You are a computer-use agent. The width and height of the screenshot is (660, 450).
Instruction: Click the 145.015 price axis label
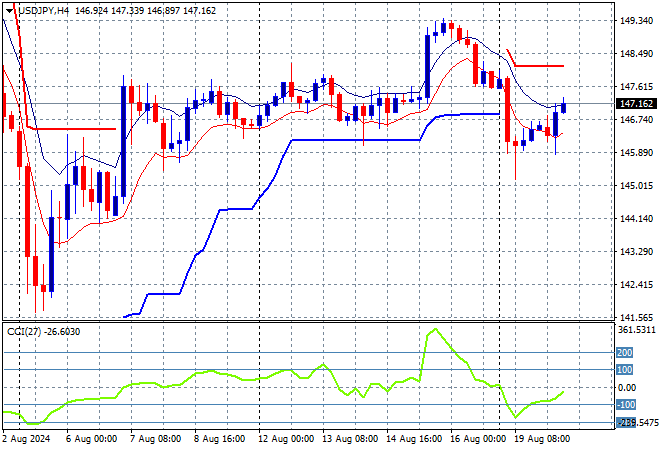(636, 186)
